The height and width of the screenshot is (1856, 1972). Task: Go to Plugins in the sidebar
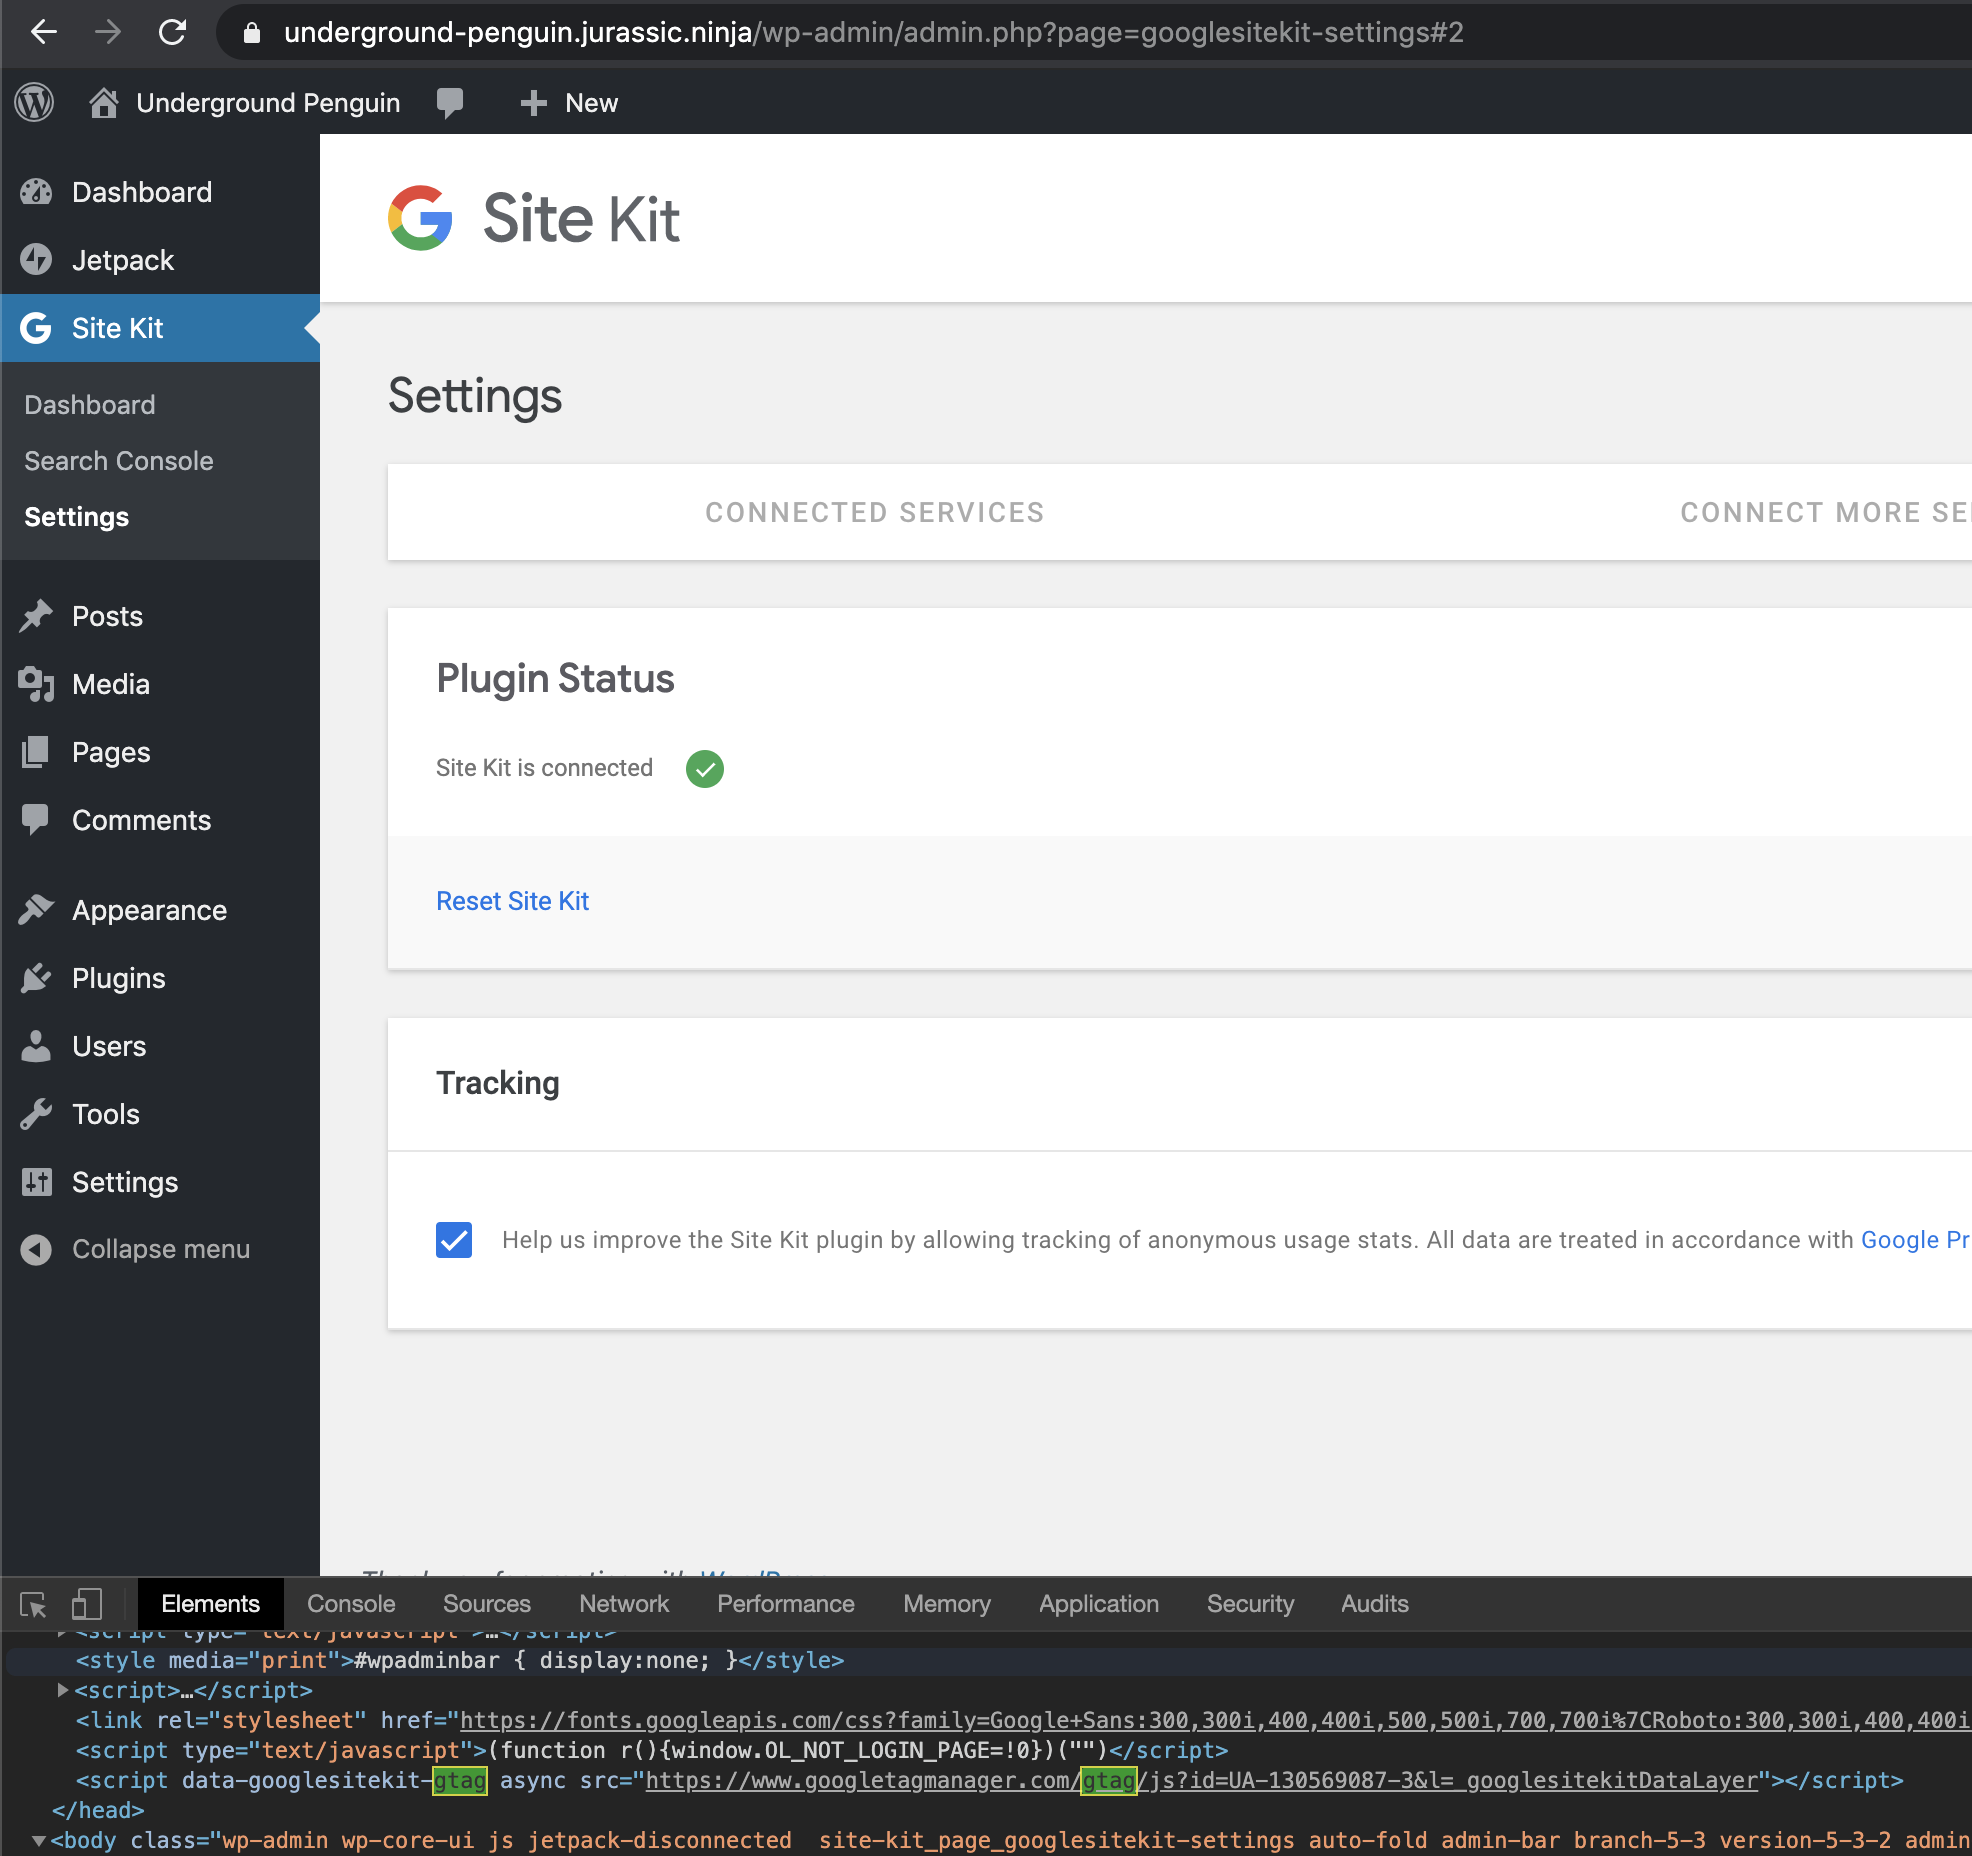click(x=118, y=978)
